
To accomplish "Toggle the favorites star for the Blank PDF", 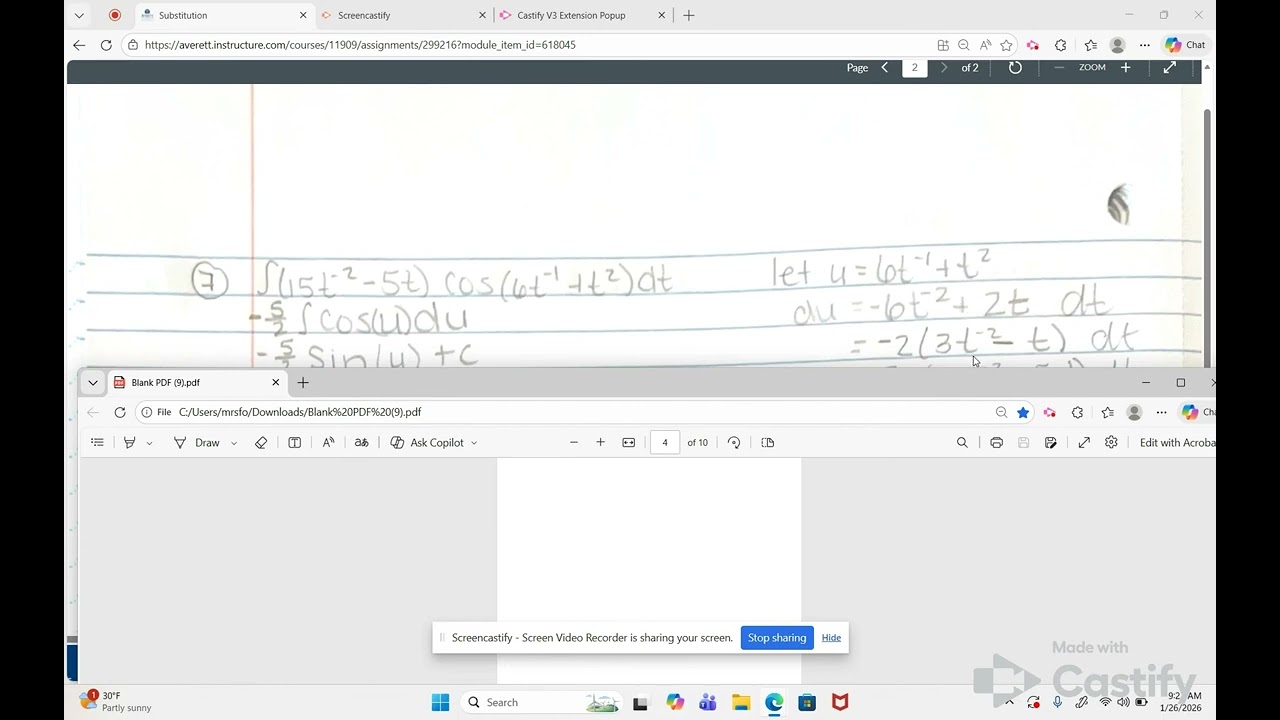I will (1023, 412).
